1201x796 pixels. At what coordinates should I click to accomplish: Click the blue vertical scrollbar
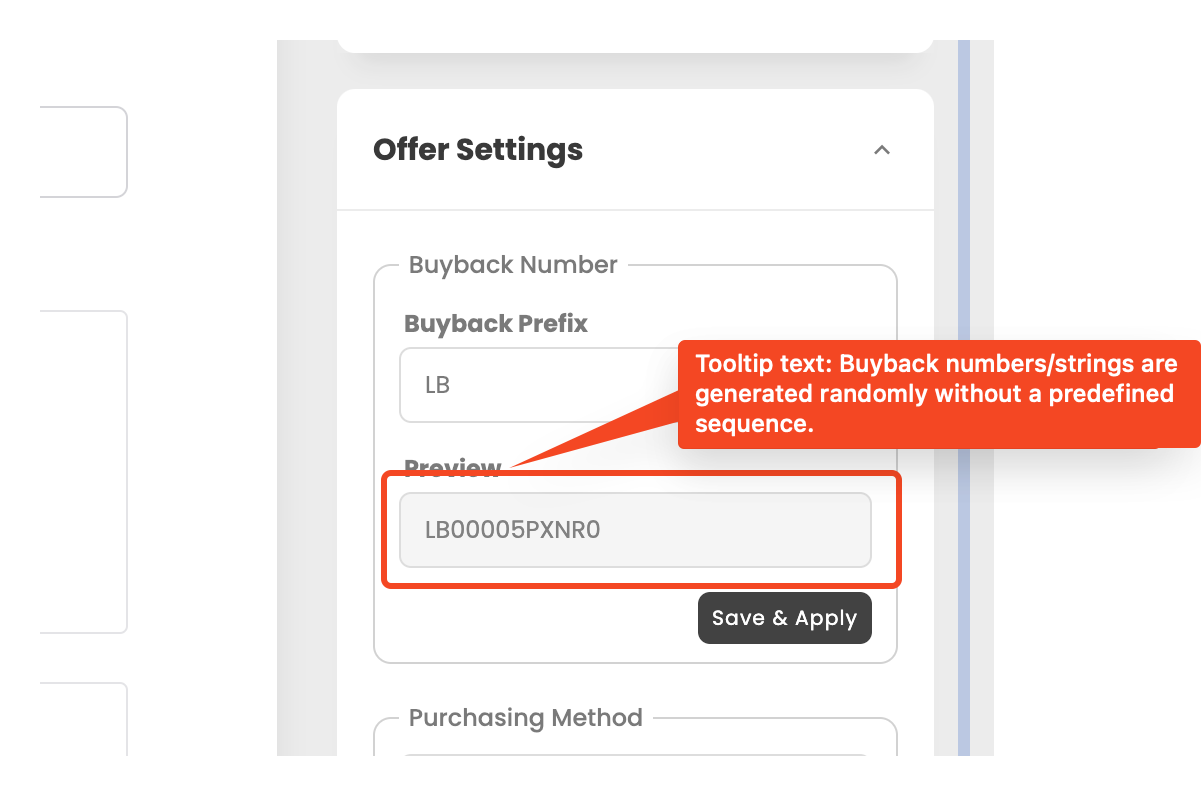(x=964, y=398)
